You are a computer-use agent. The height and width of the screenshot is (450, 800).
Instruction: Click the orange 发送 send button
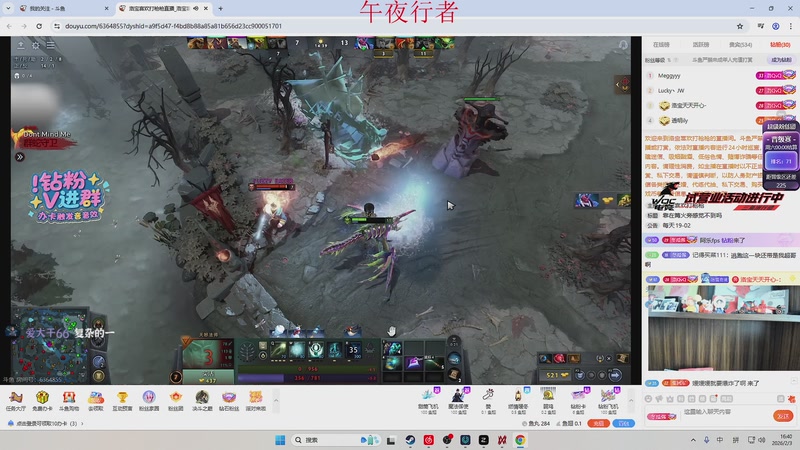click(x=783, y=416)
